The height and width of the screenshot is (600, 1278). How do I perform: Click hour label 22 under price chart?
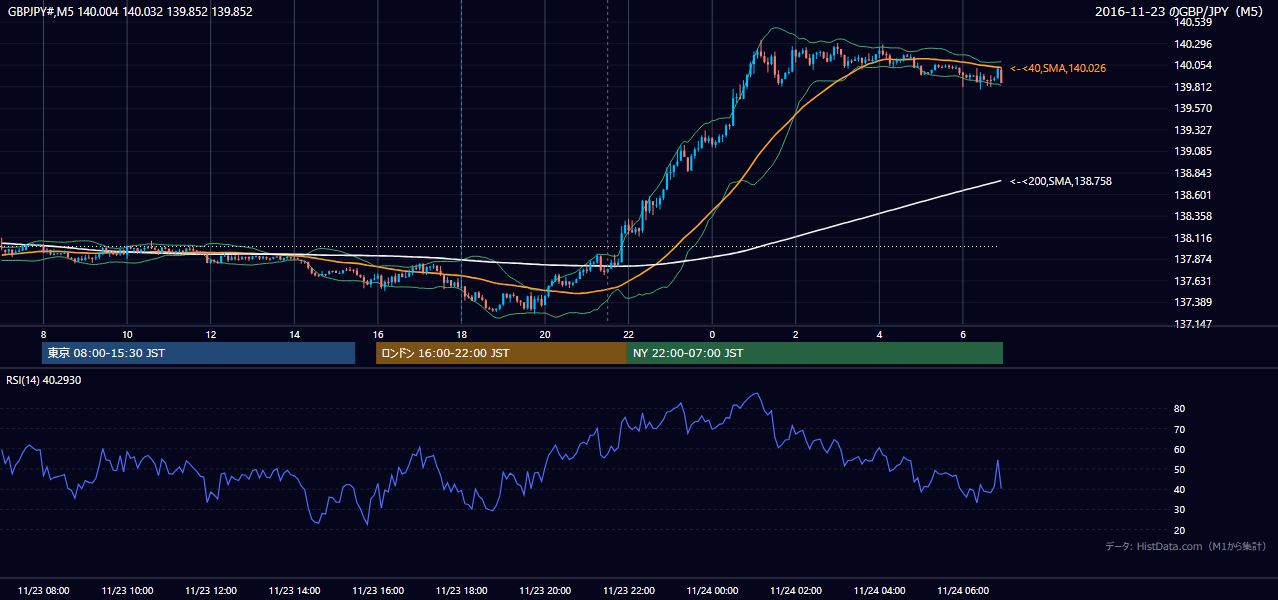point(628,334)
